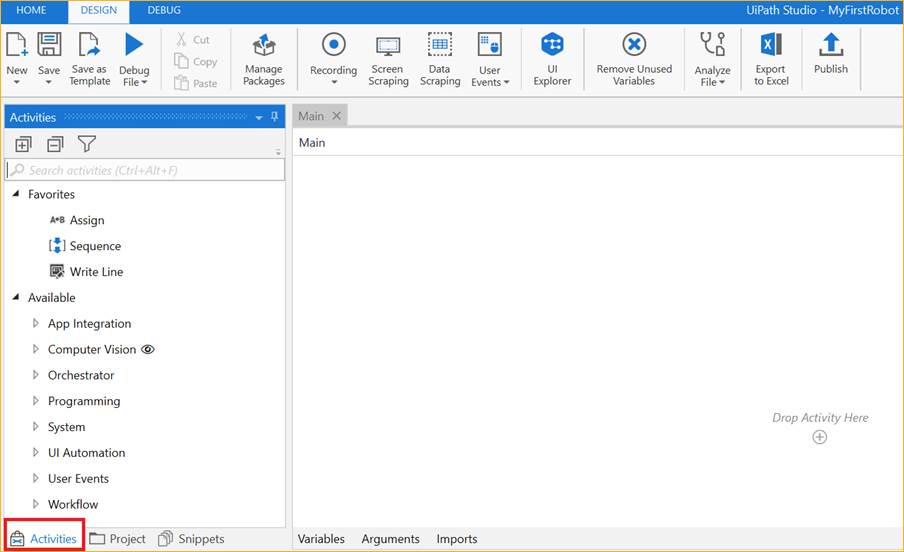Pin the Activities panel
The height and width of the screenshot is (552, 904).
[274, 117]
